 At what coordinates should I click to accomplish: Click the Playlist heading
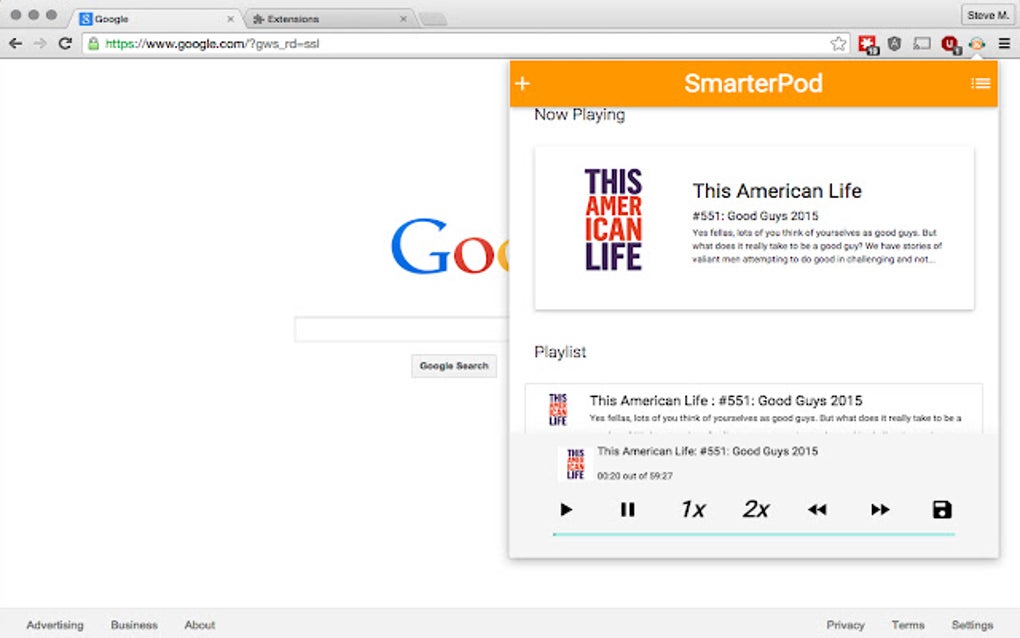click(x=560, y=352)
